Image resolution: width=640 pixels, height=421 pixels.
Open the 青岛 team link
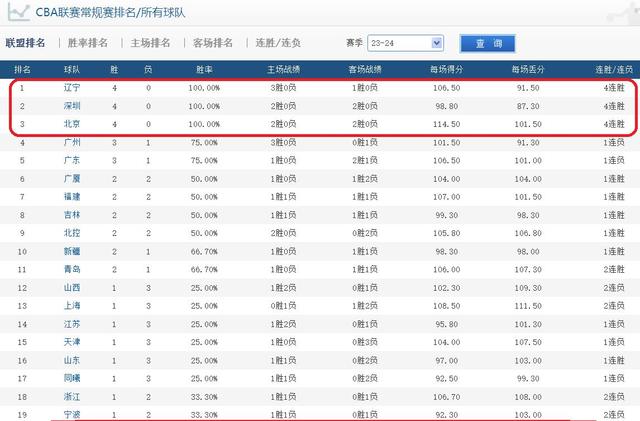click(x=72, y=269)
